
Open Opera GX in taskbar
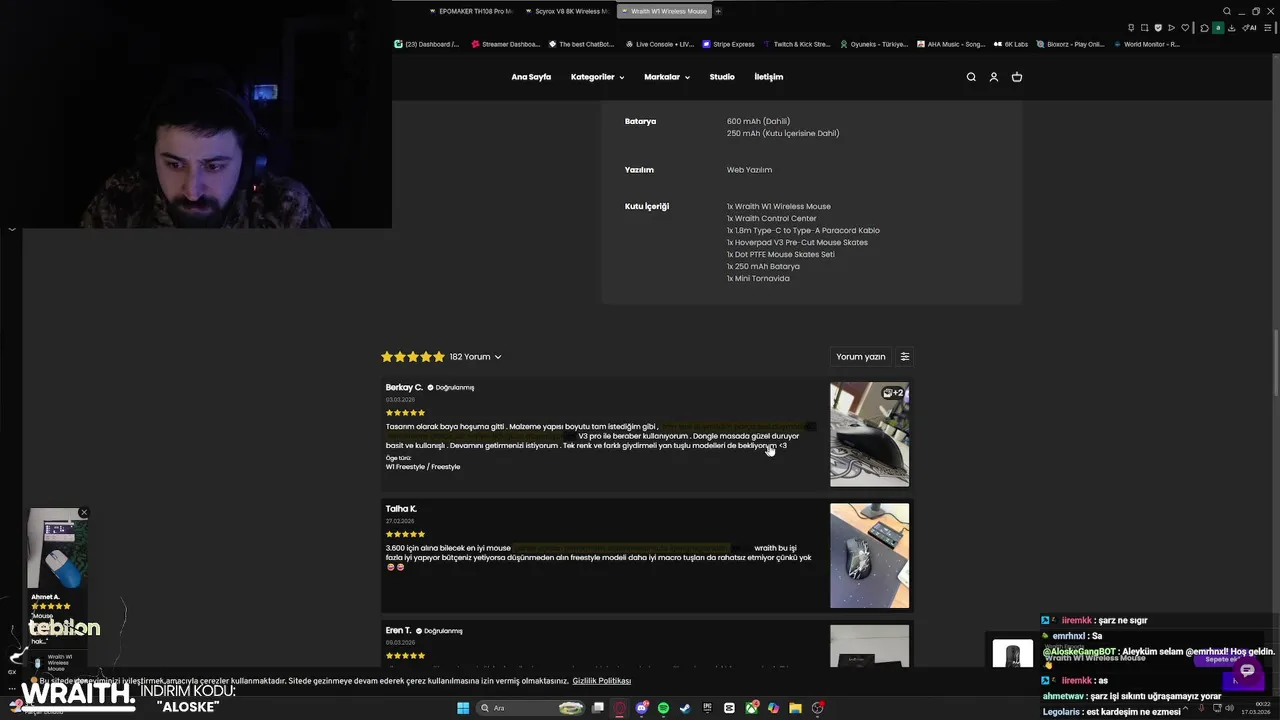click(619, 708)
